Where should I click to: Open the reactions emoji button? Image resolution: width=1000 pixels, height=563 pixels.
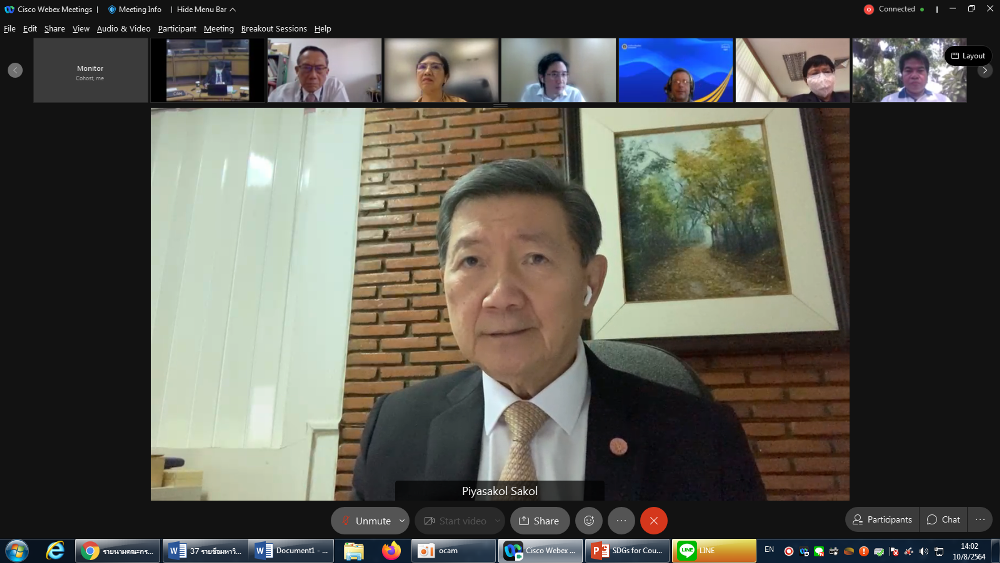[589, 520]
